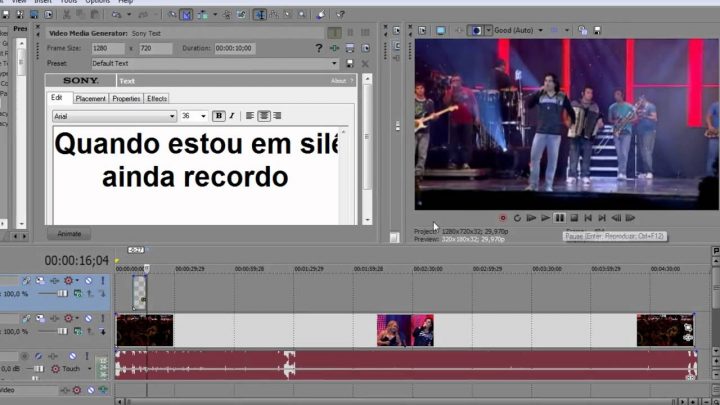720x405 pixels.
Task: Toggle Bold formatting in text editor
Action: tap(219, 116)
